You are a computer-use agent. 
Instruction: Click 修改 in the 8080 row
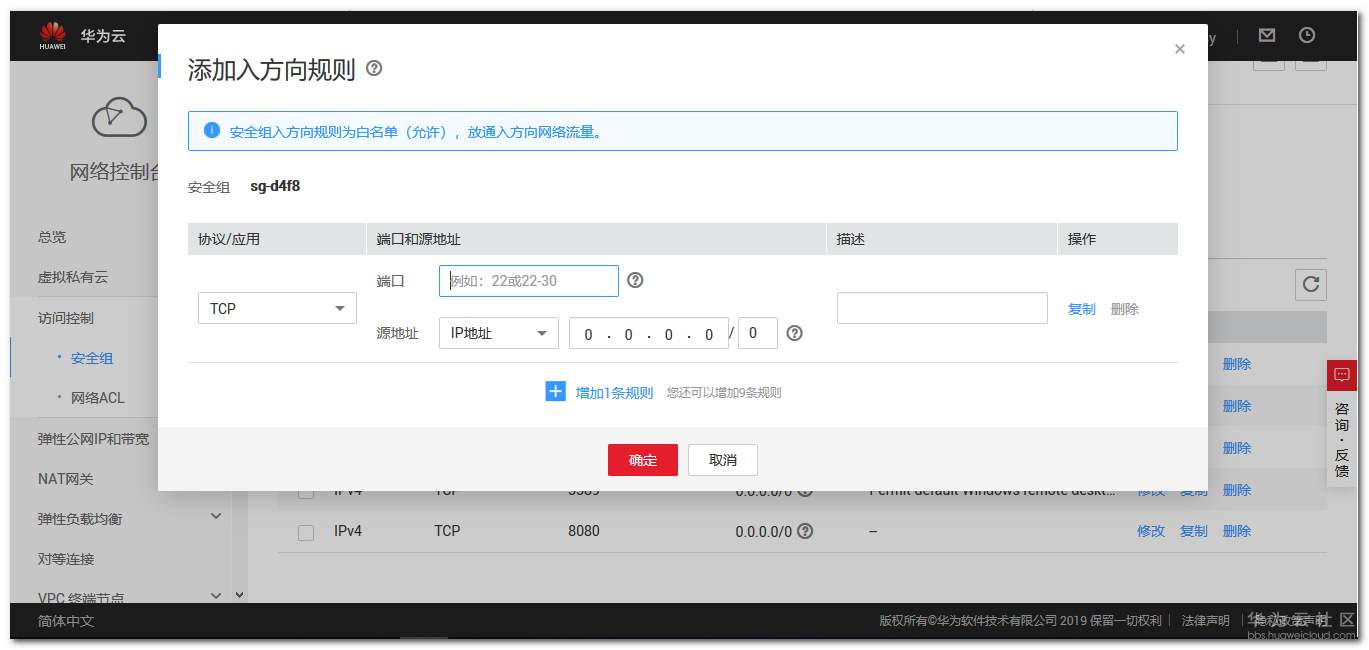tap(1151, 531)
